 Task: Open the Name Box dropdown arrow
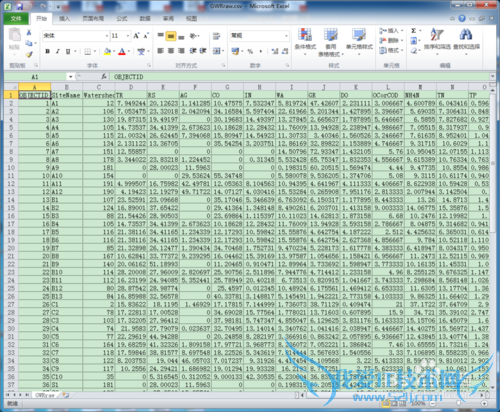pyautogui.click(x=70, y=77)
